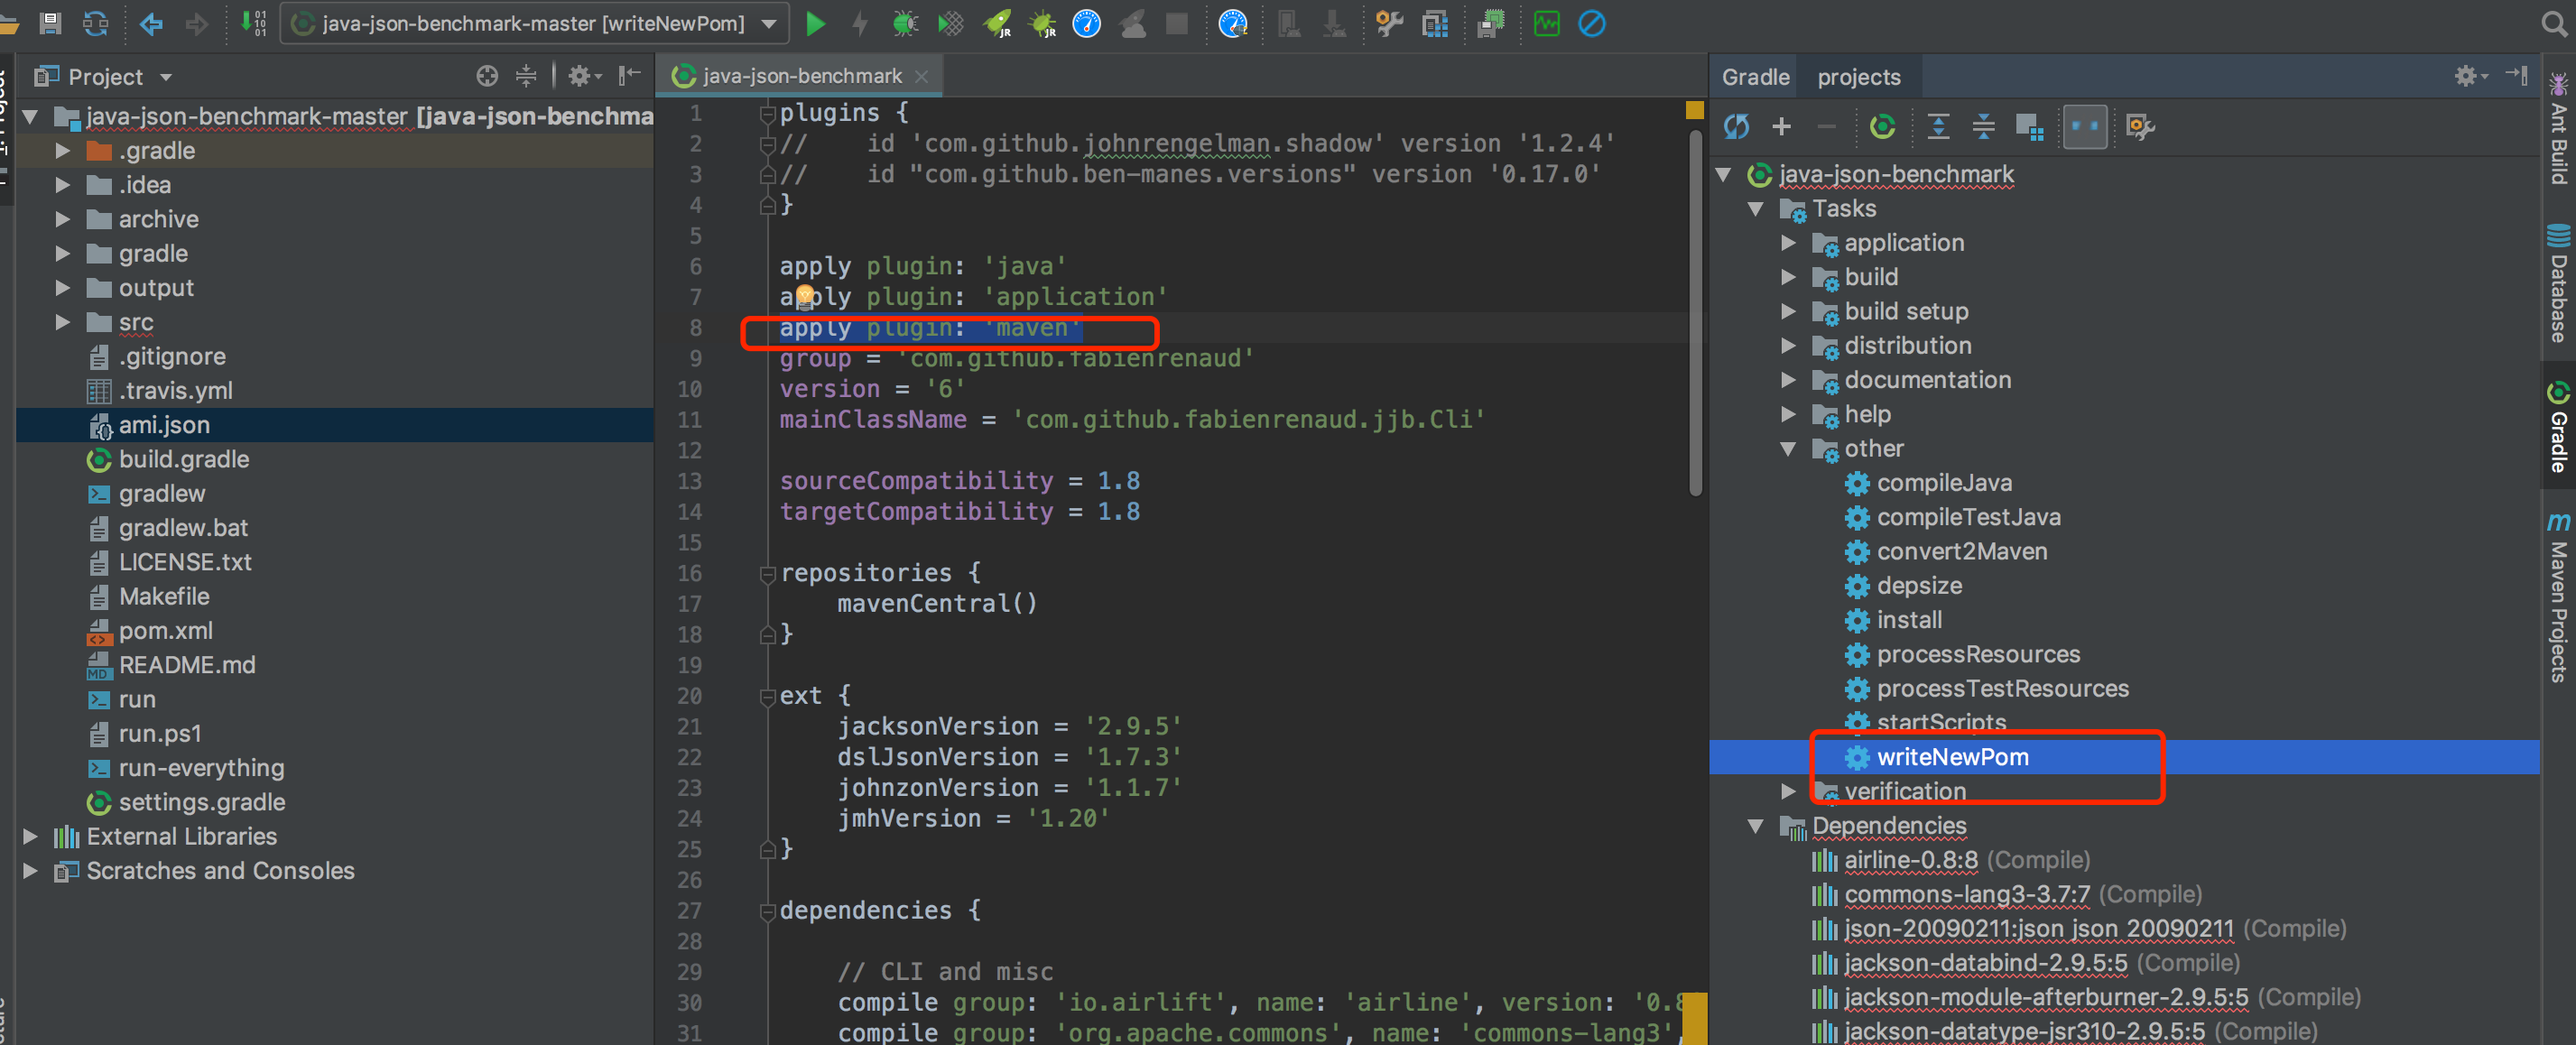Expand the src folder
2576x1045 pixels.
click(x=62, y=322)
